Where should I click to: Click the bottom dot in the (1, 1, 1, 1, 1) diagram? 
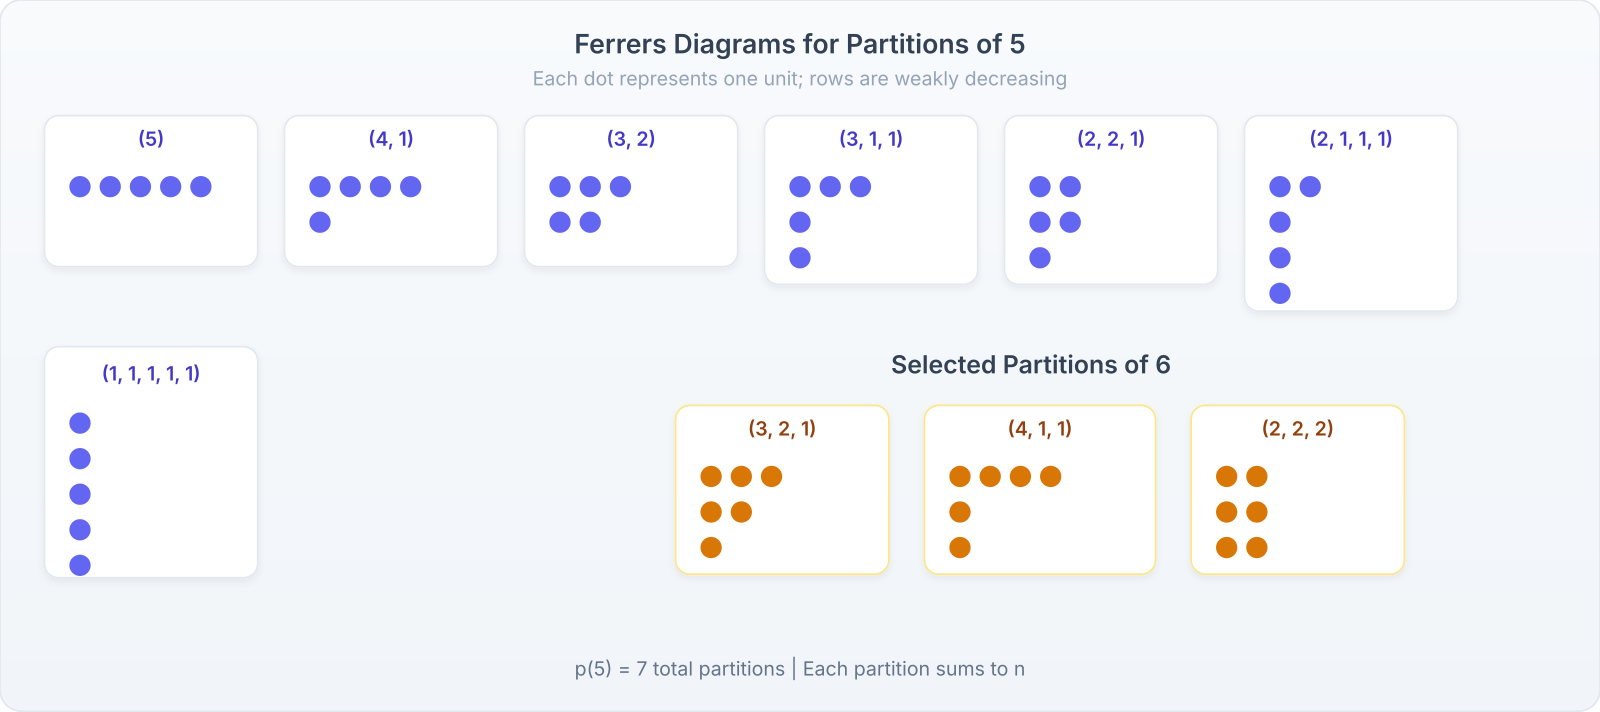pos(80,565)
